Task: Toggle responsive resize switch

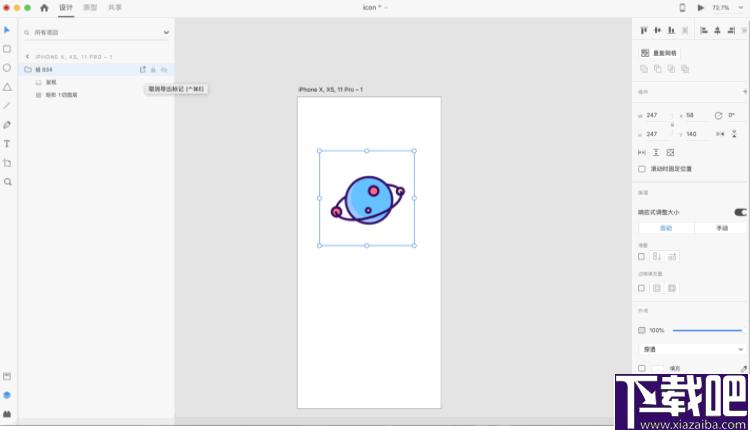Action: (x=740, y=212)
